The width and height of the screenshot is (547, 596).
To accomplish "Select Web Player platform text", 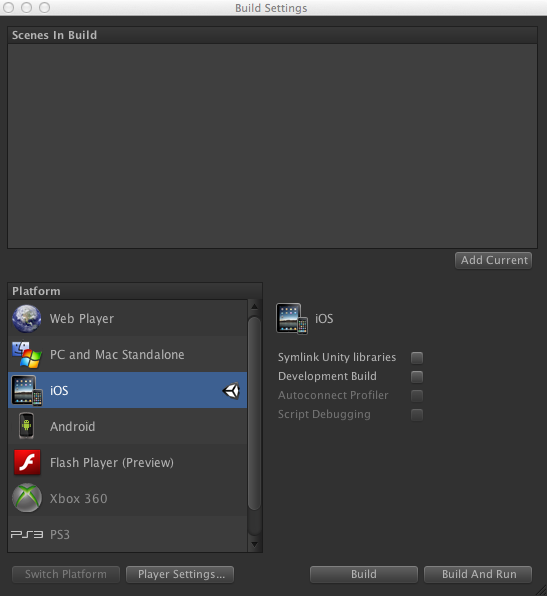I will [82, 319].
